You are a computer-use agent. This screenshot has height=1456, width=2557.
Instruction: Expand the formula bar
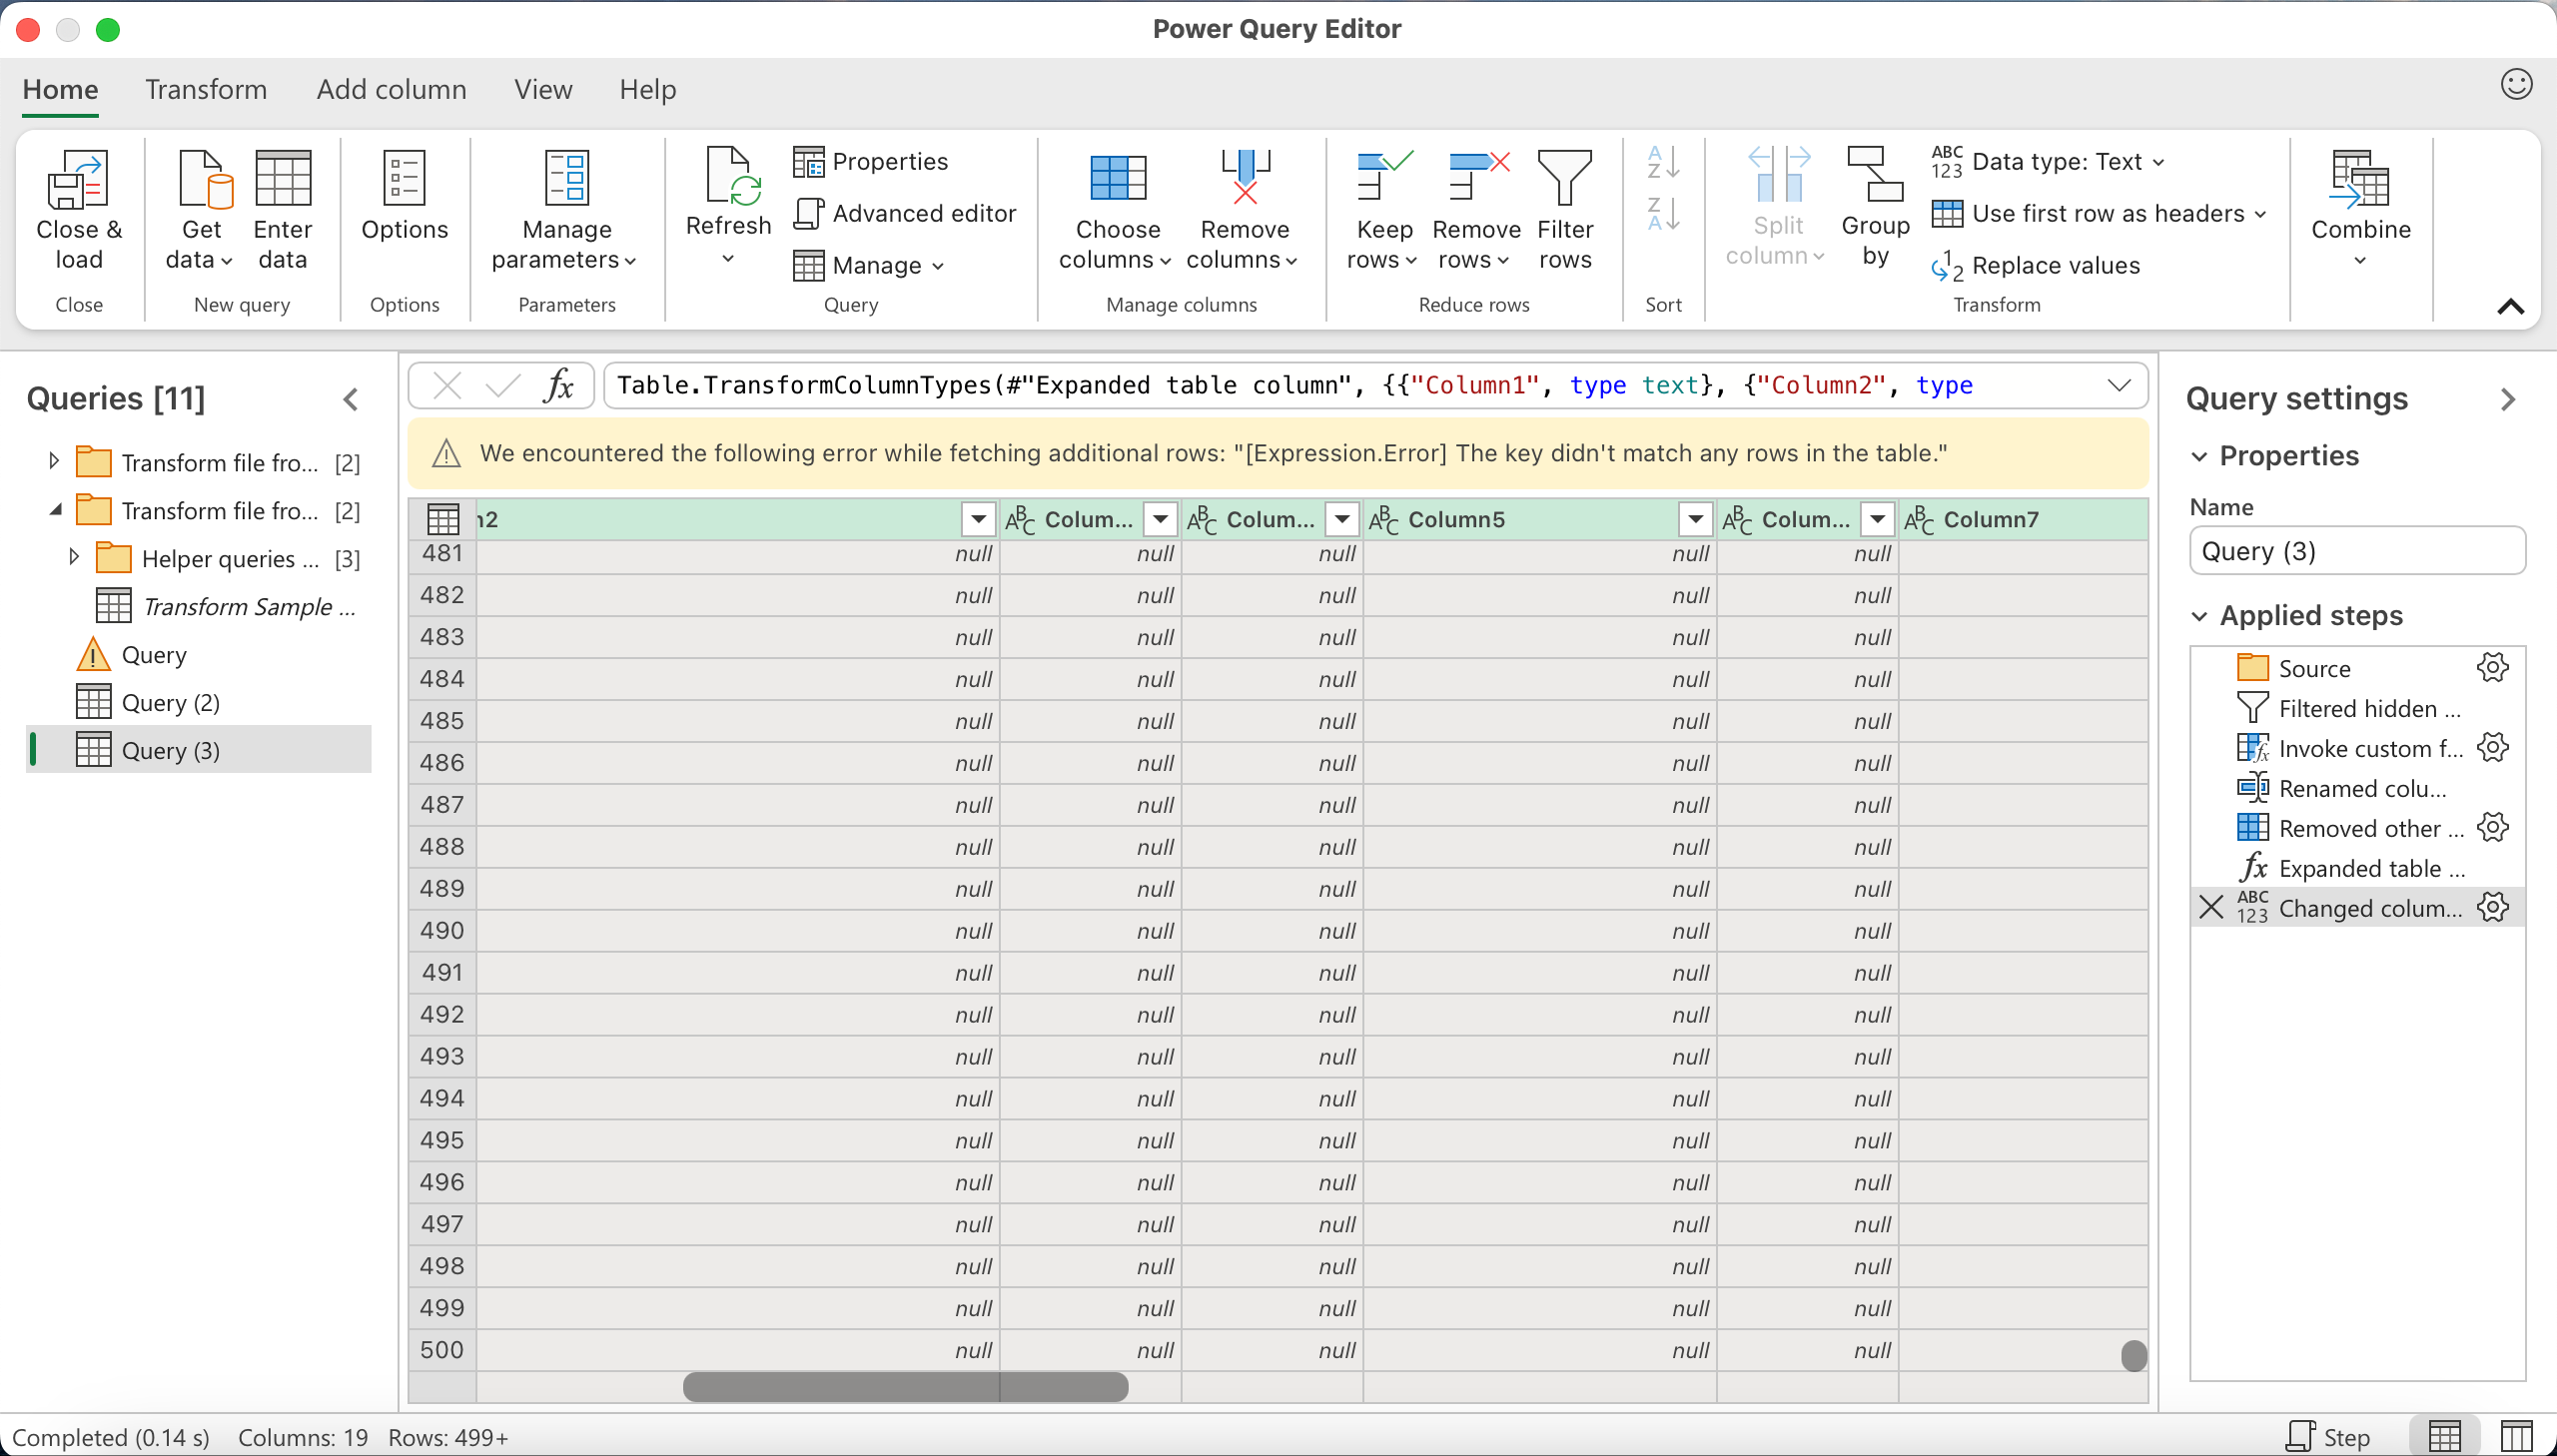2117,385
